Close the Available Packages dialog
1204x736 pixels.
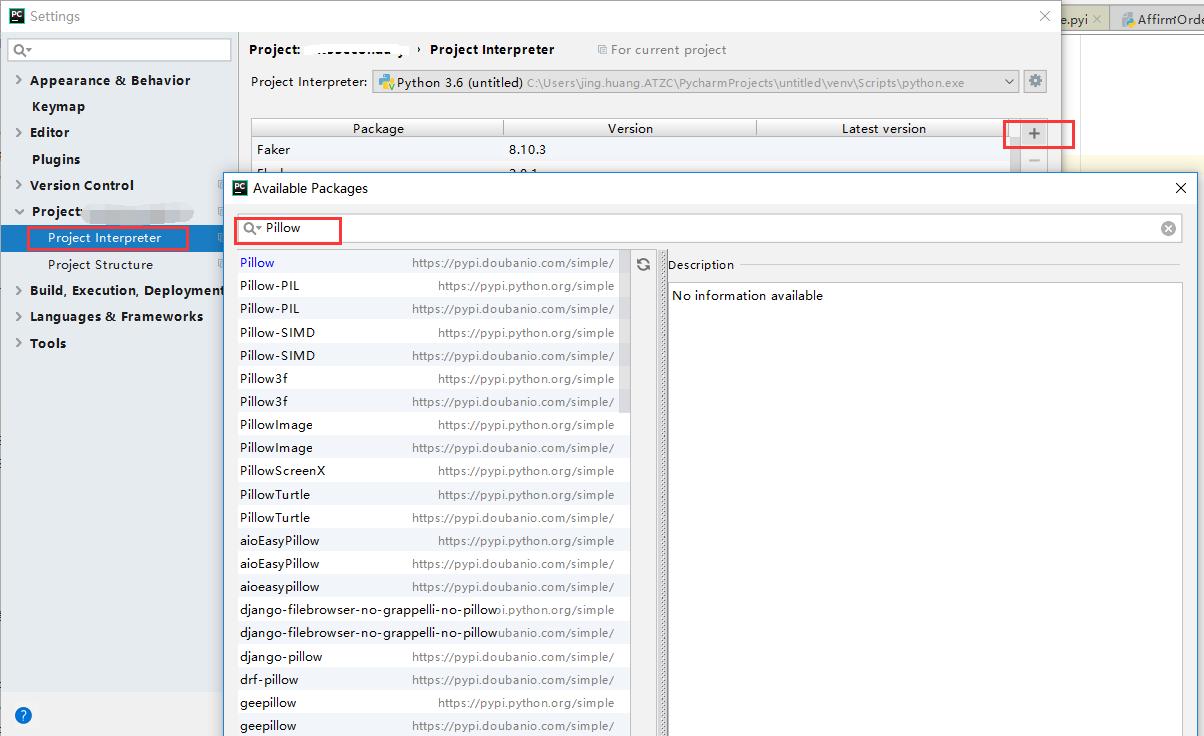pyautogui.click(x=1181, y=188)
